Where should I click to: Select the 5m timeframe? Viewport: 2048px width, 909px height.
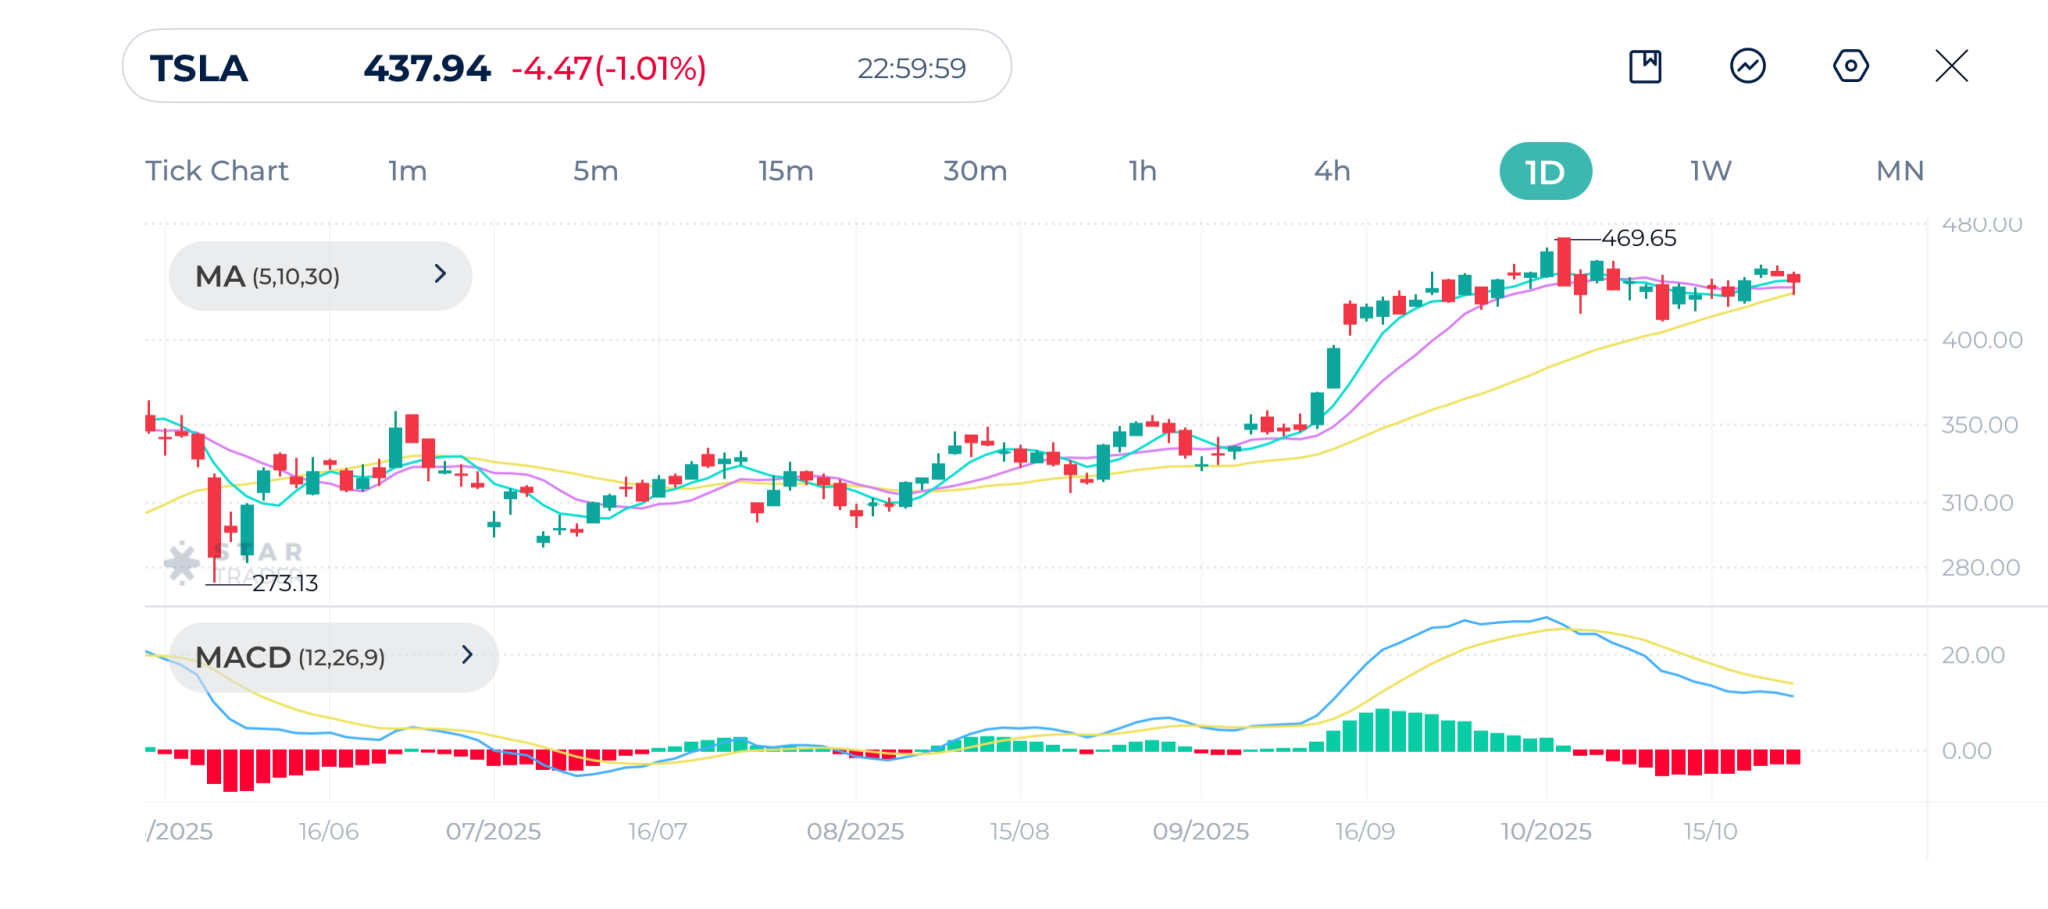[595, 171]
